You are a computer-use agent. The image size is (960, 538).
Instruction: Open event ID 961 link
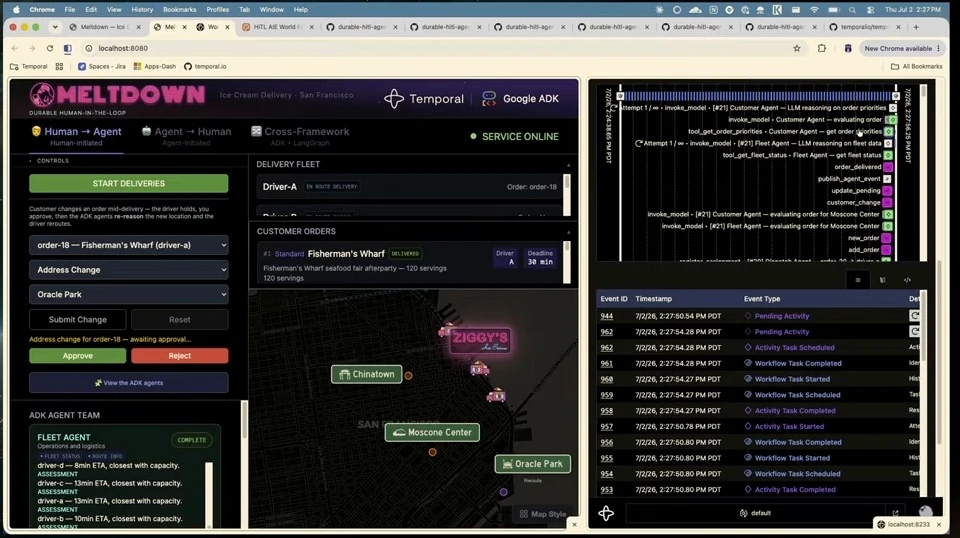[x=606, y=364]
